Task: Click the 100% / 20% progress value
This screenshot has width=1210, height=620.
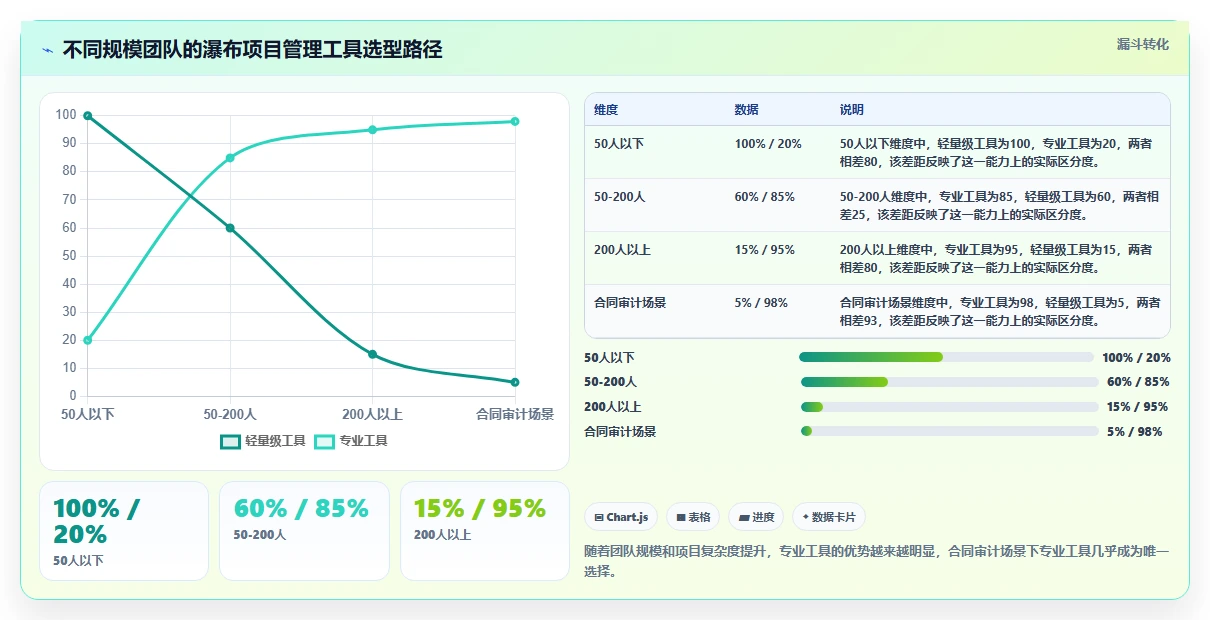Action: tap(1136, 358)
